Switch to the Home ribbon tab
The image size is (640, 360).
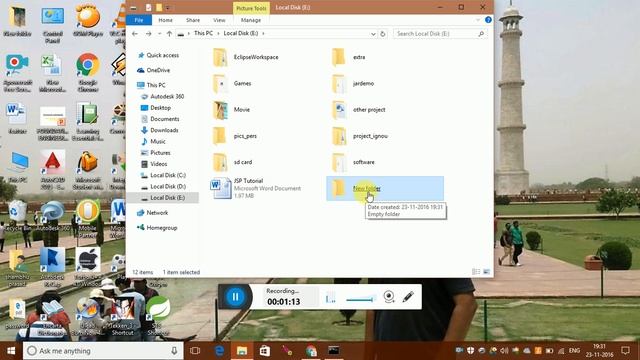pos(165,20)
